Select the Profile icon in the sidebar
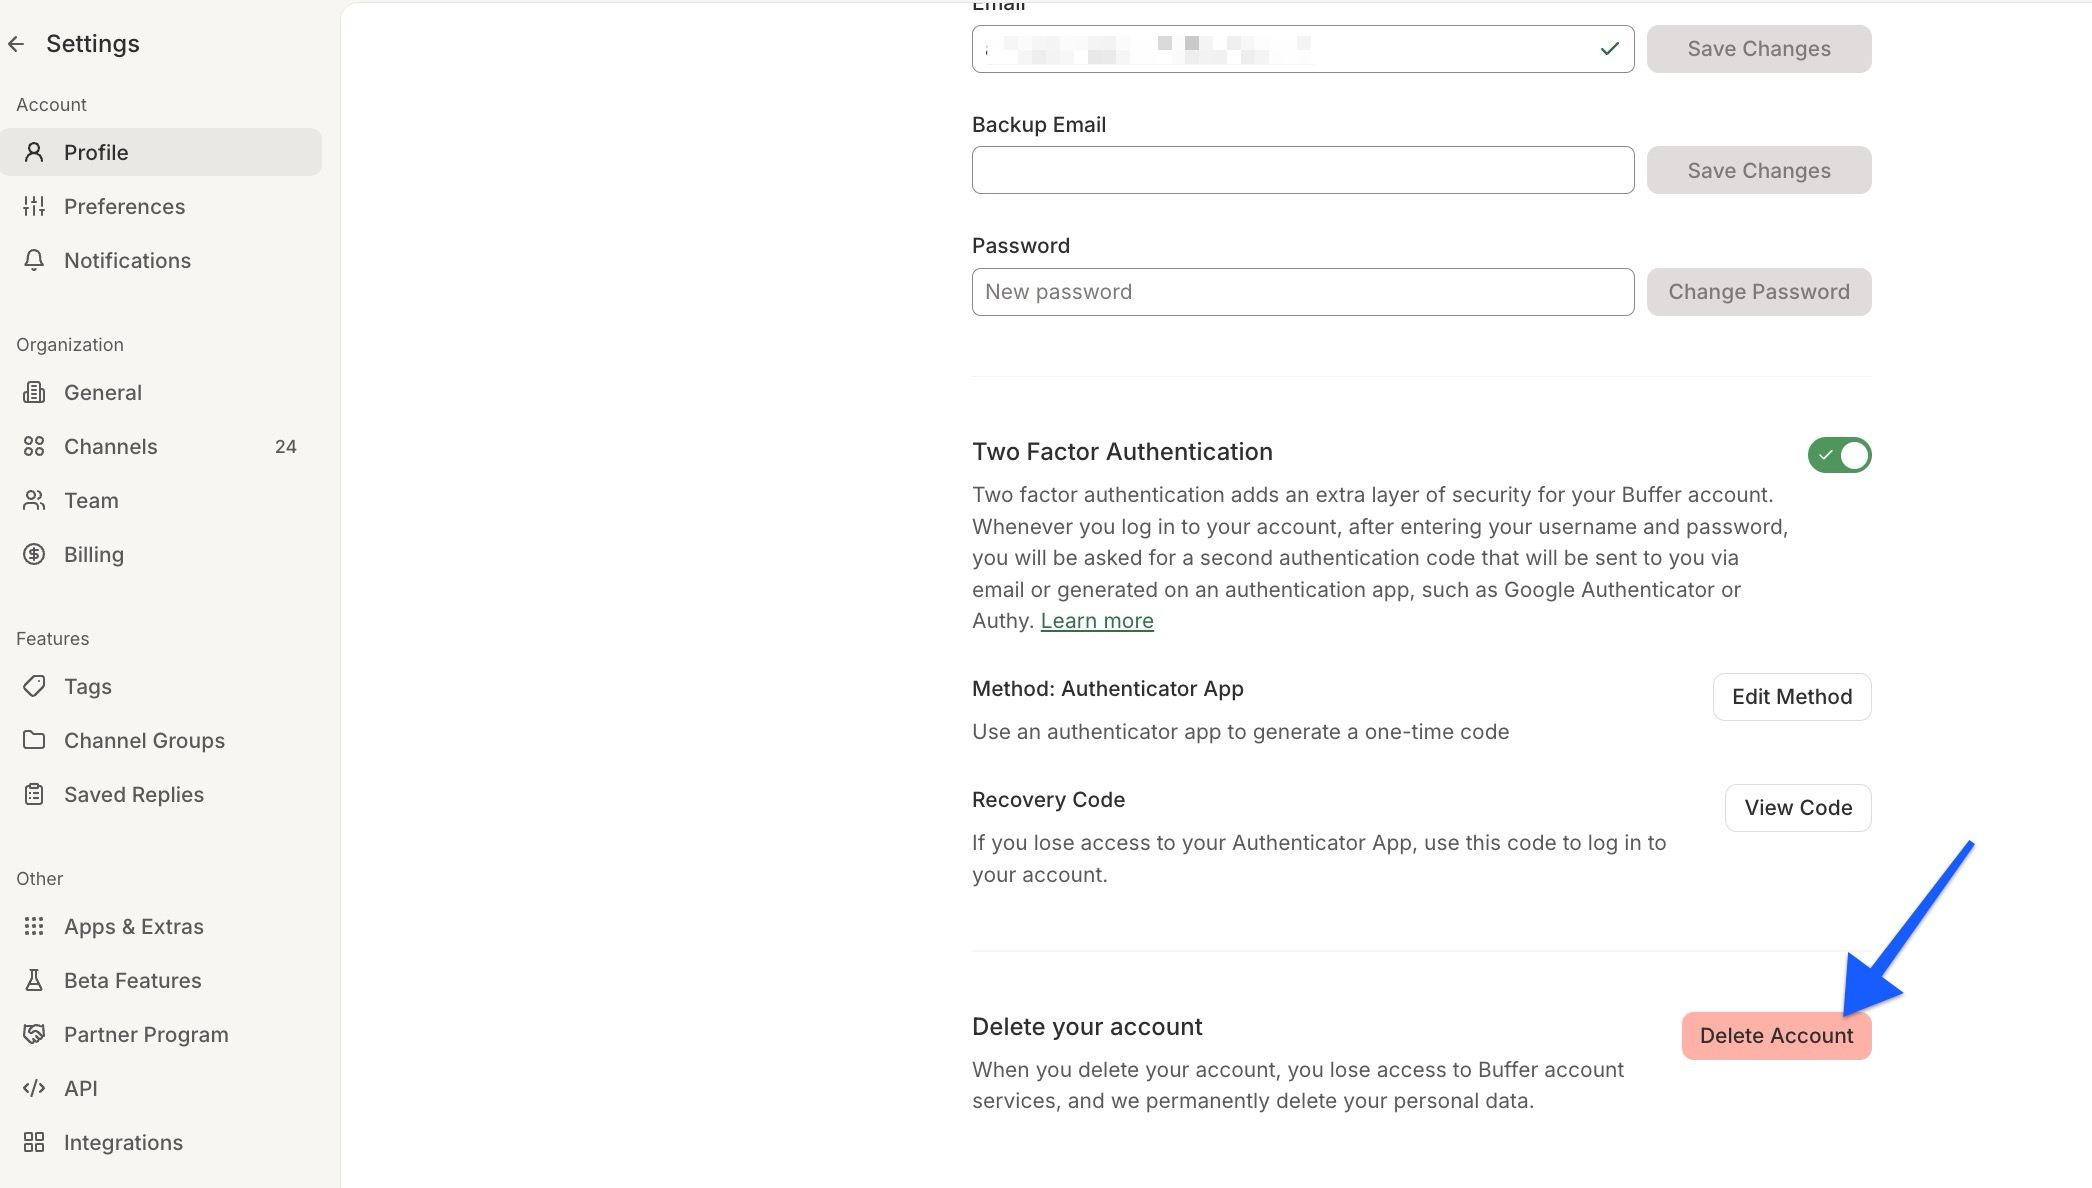 click(35, 151)
